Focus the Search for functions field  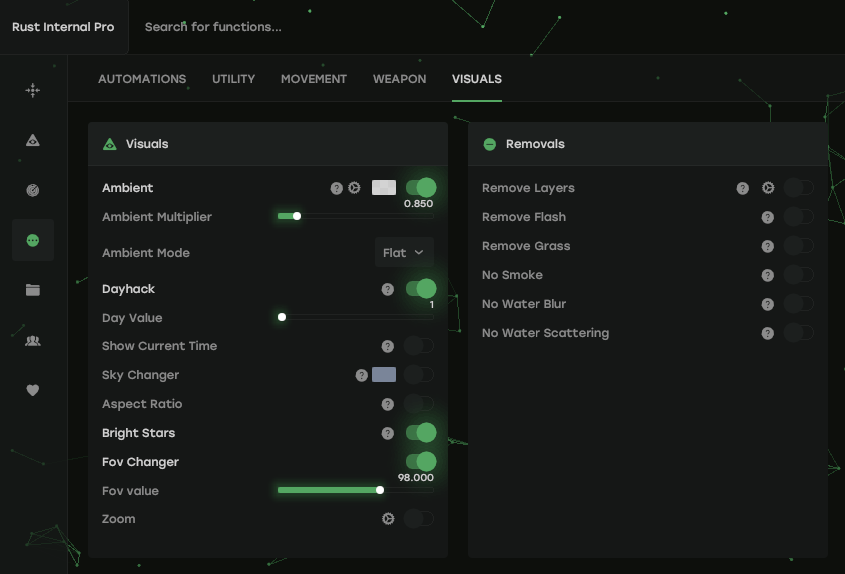(213, 27)
